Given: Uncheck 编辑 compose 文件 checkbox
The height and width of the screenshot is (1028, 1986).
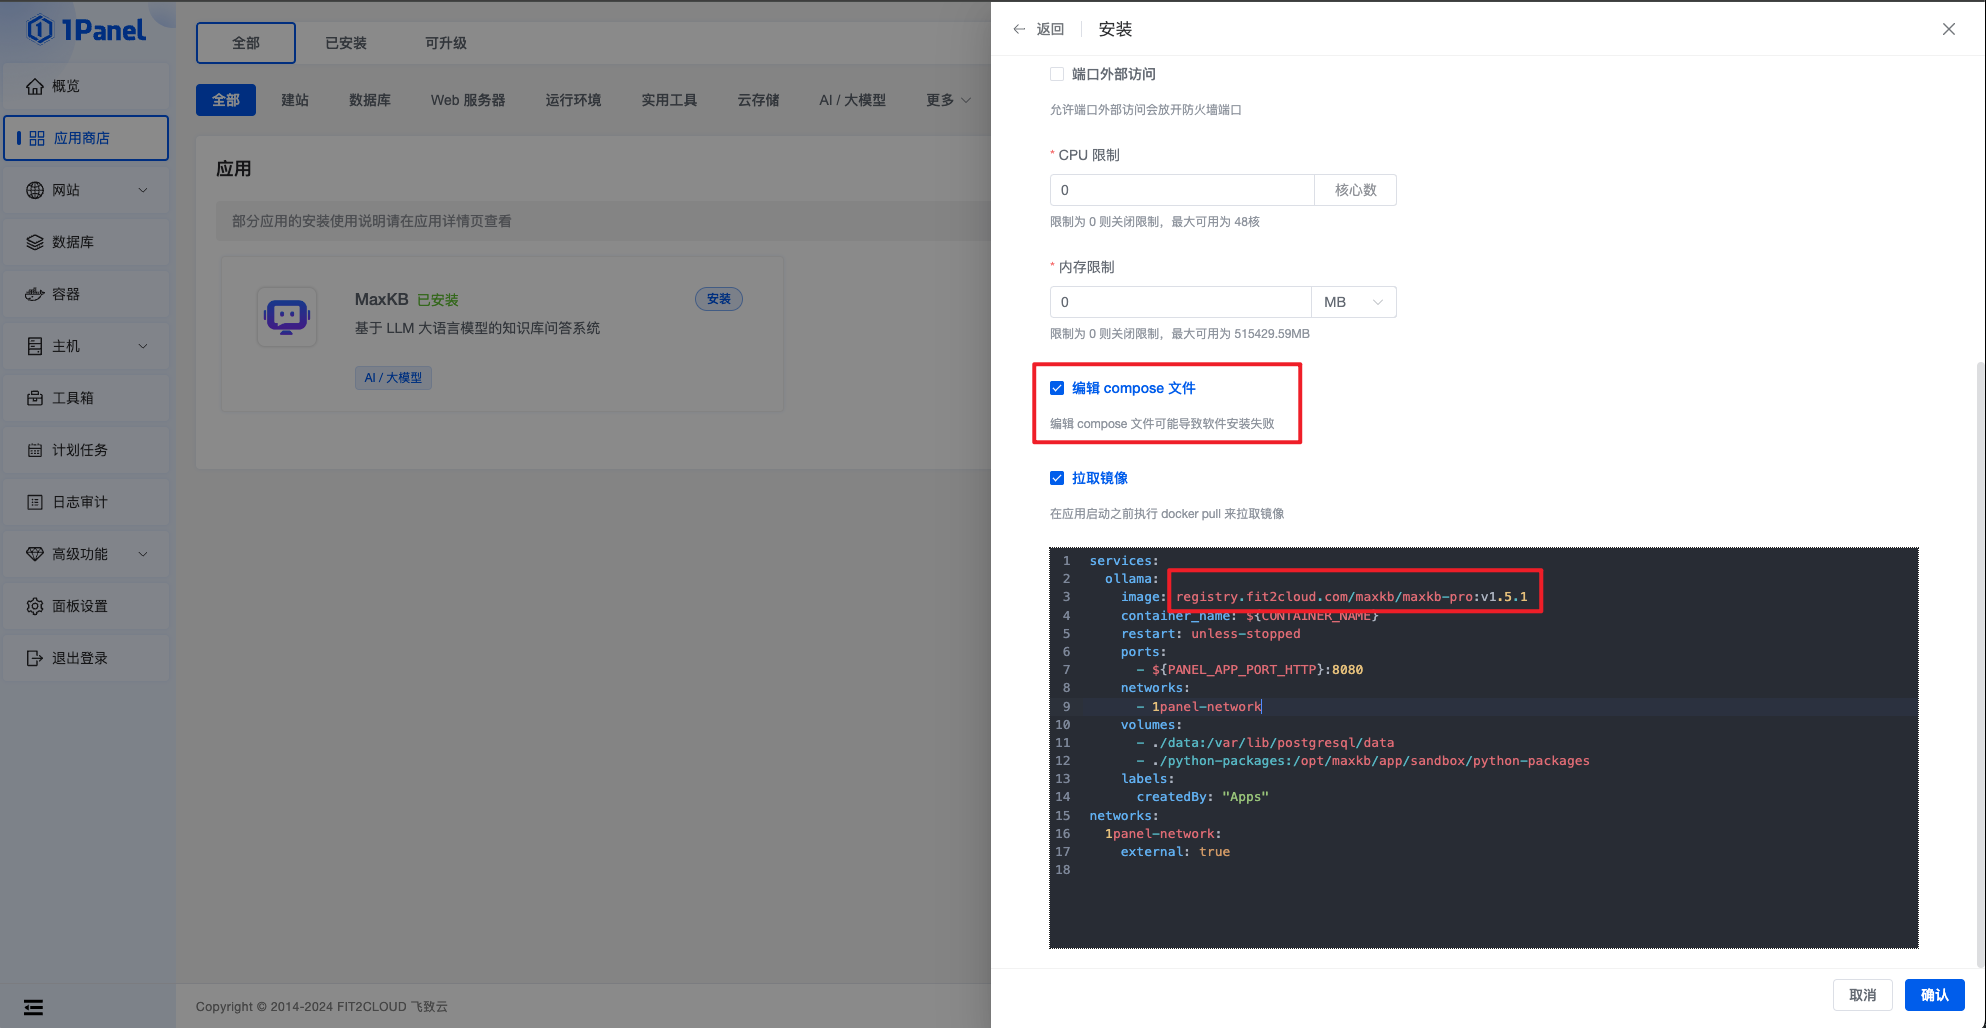Looking at the screenshot, I should pos(1057,388).
